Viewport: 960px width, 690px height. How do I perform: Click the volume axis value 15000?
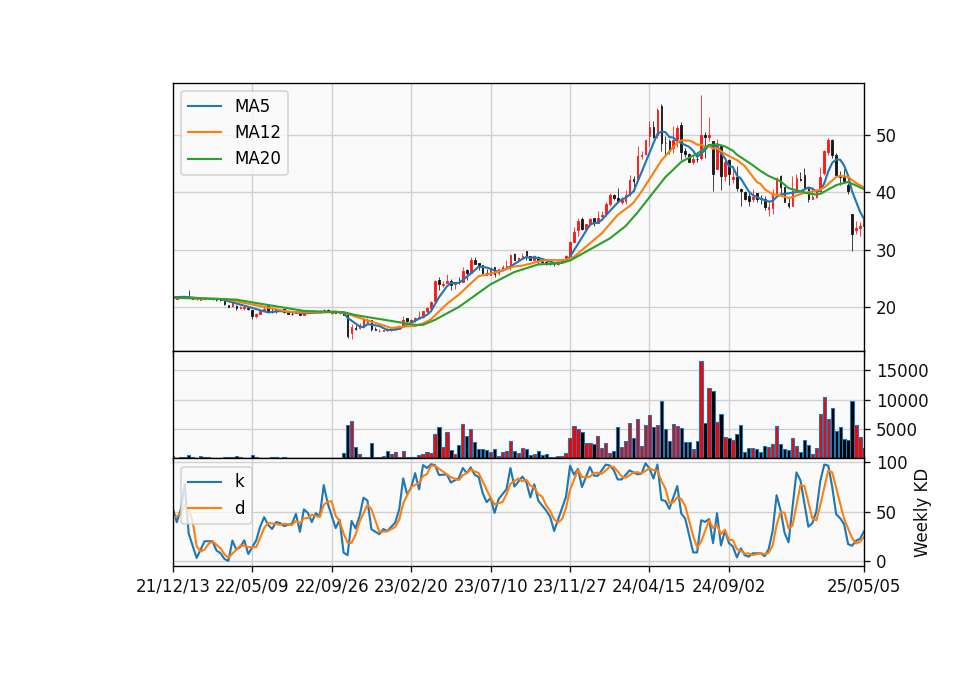pyautogui.click(x=902, y=371)
